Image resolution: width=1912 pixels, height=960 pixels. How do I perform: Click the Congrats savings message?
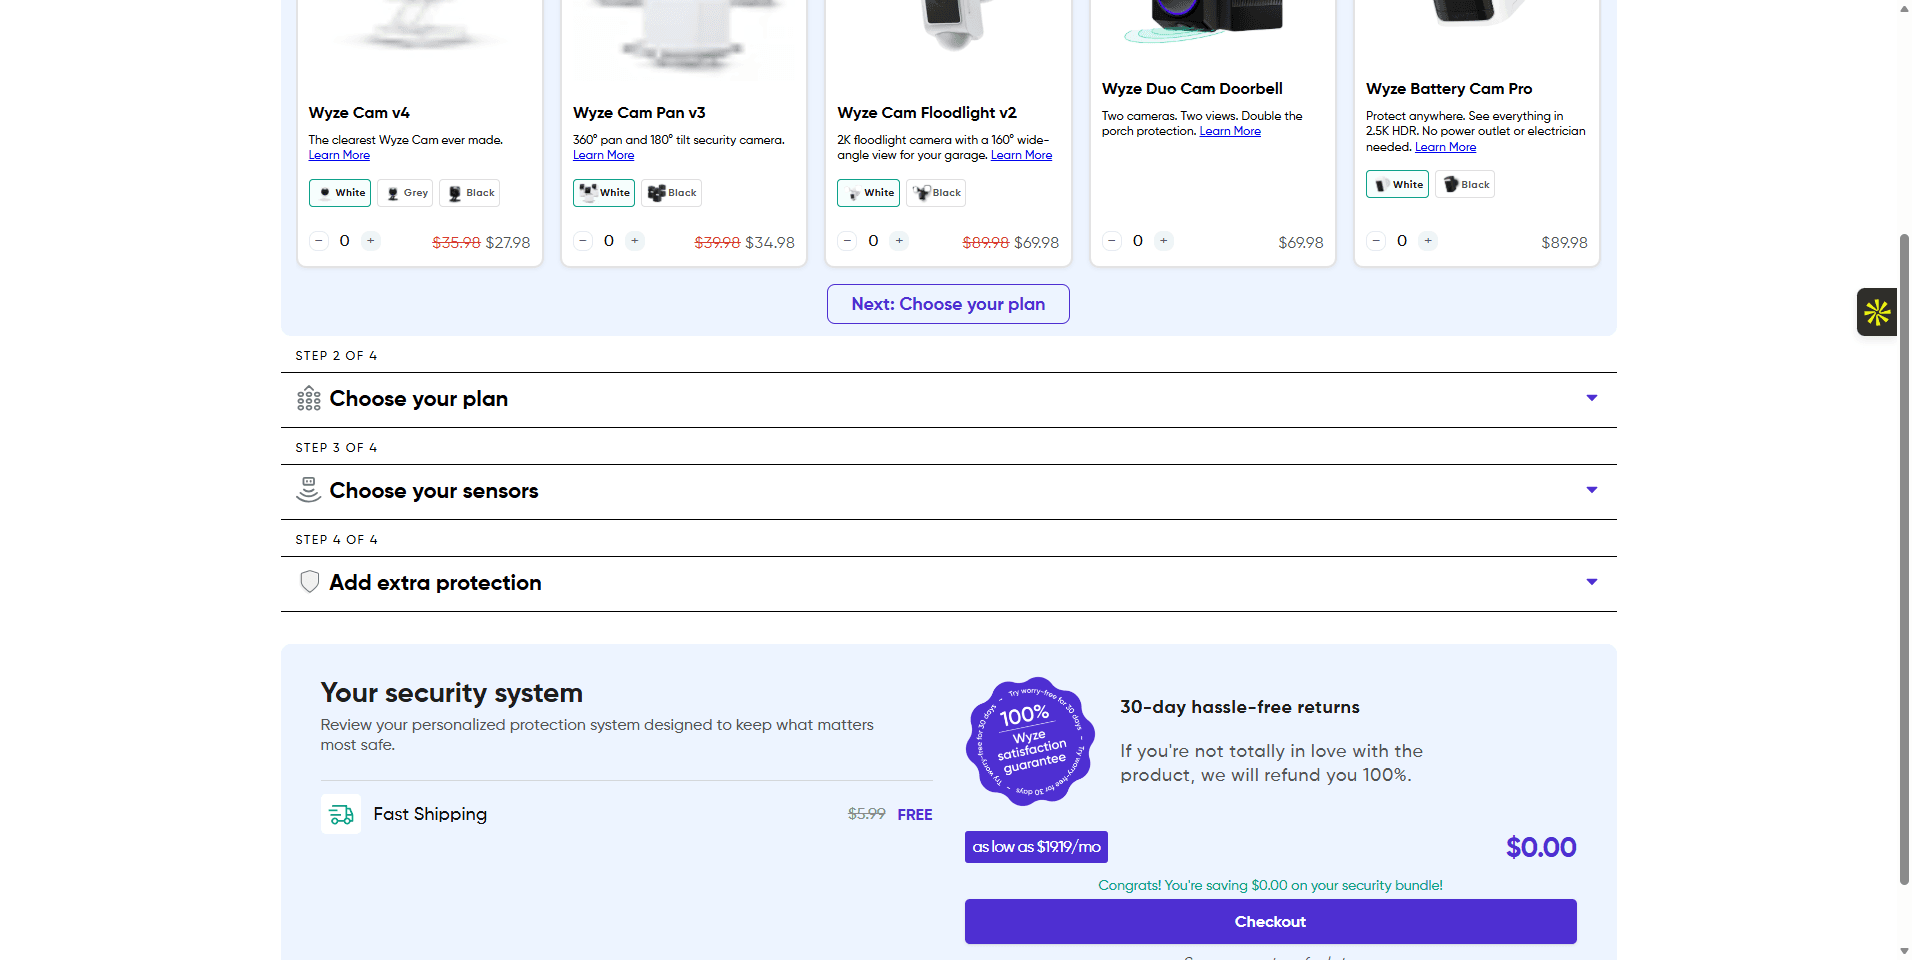pyautogui.click(x=1270, y=885)
